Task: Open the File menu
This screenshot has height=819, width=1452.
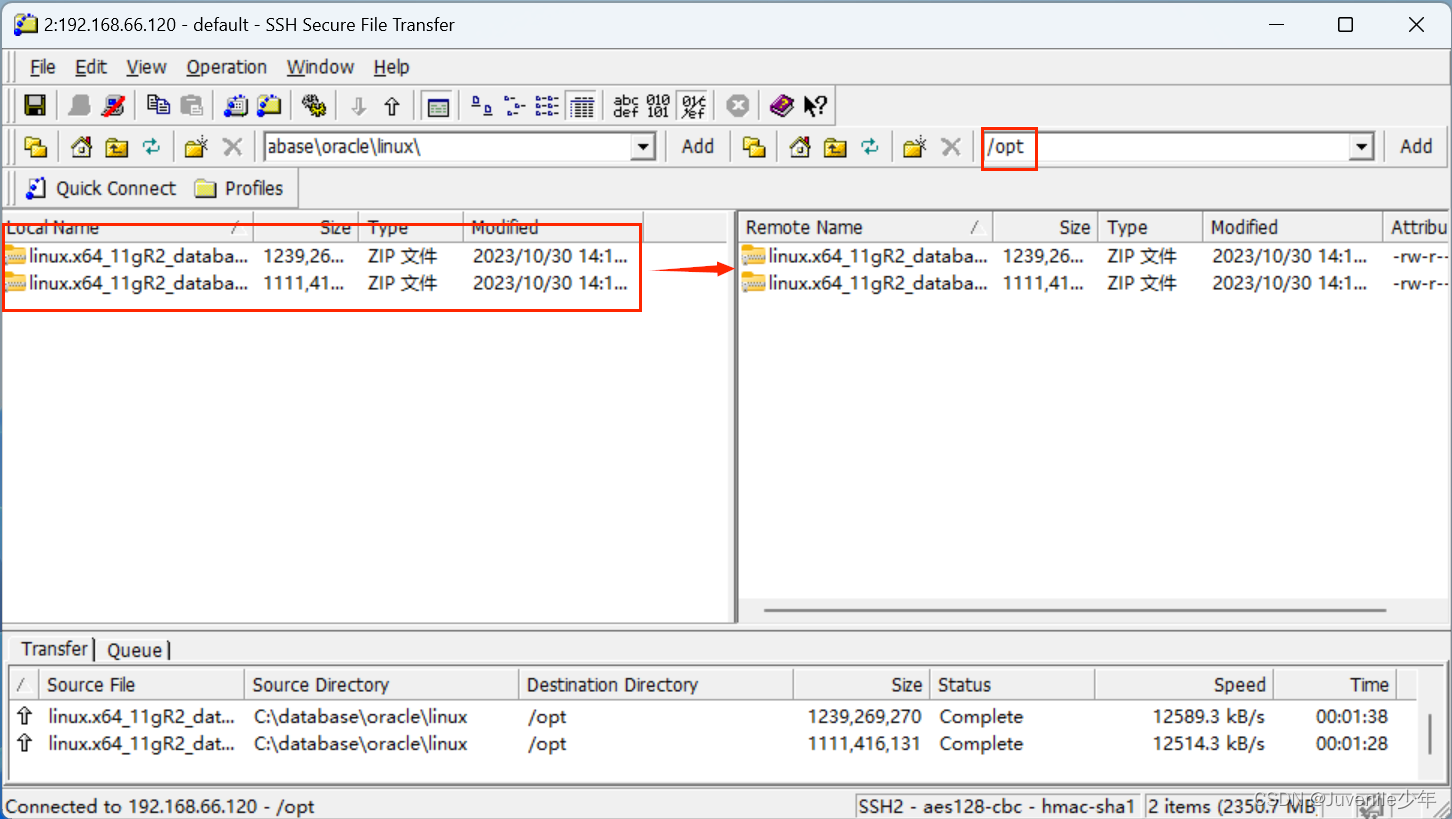Action: (x=43, y=67)
